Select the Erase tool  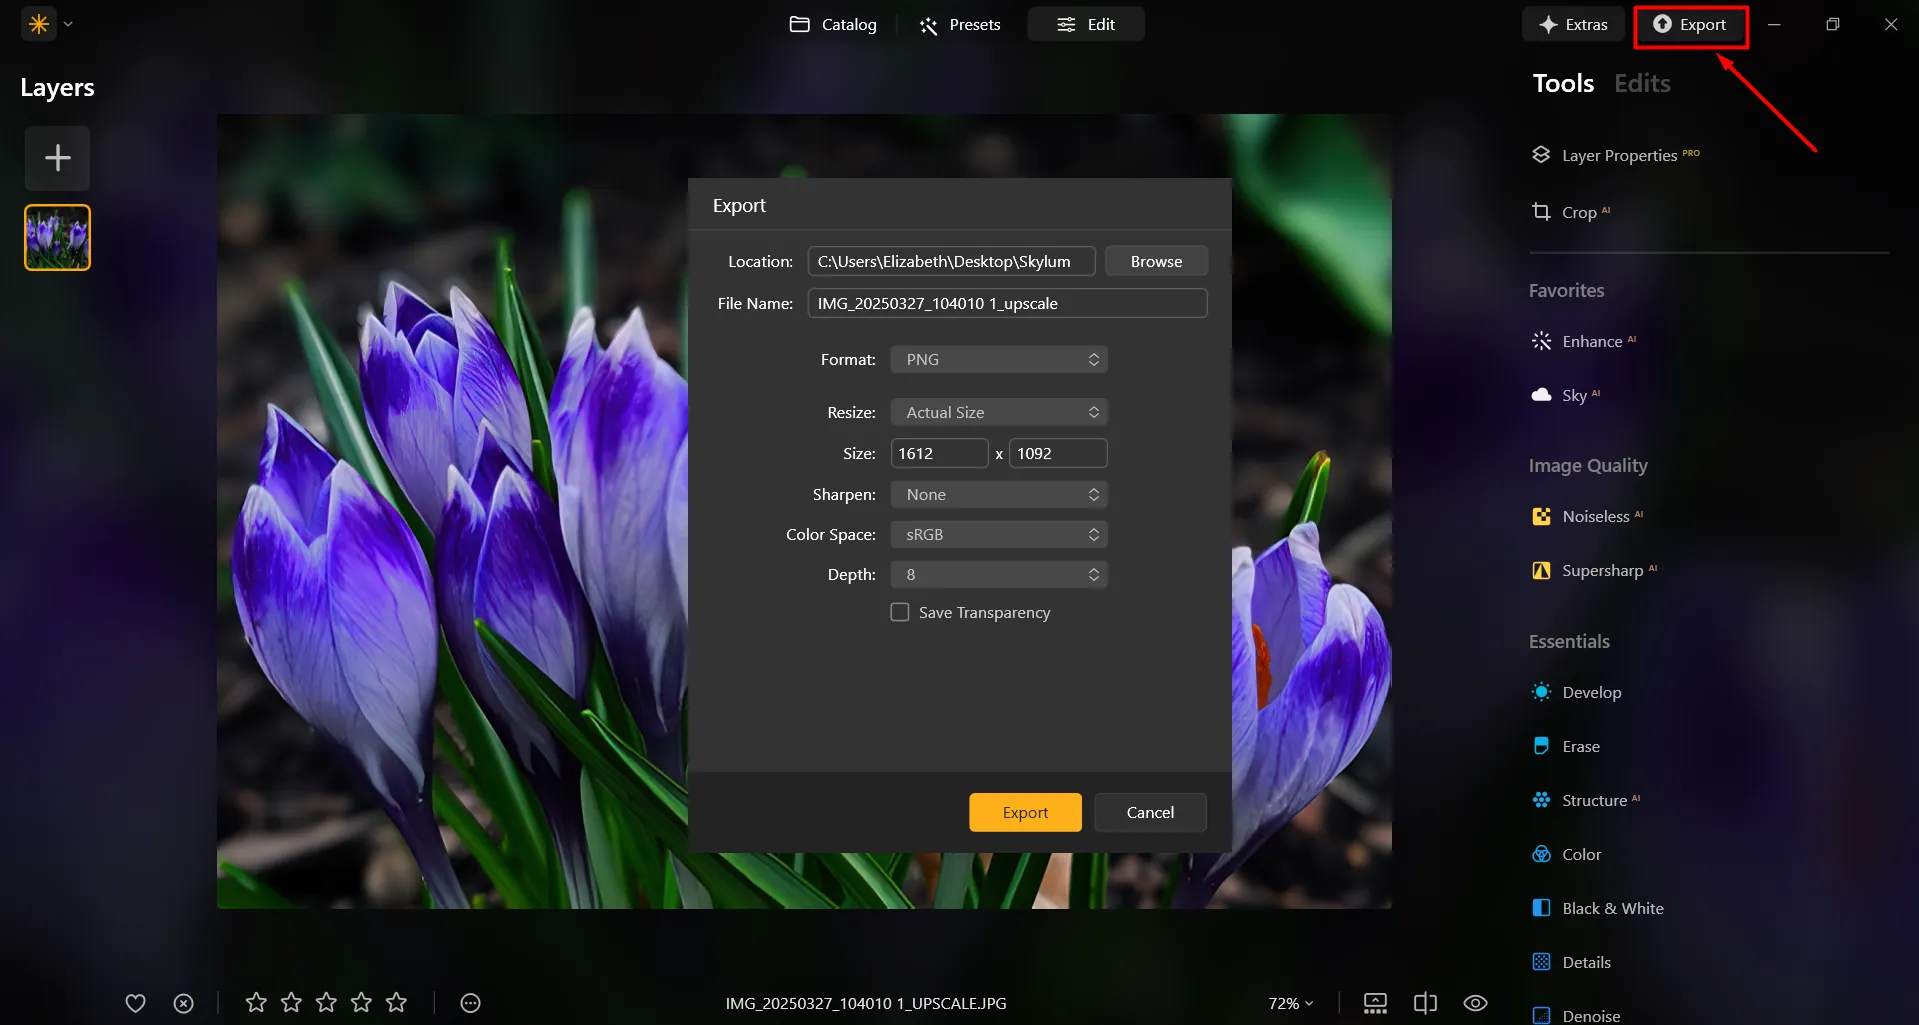1566,746
